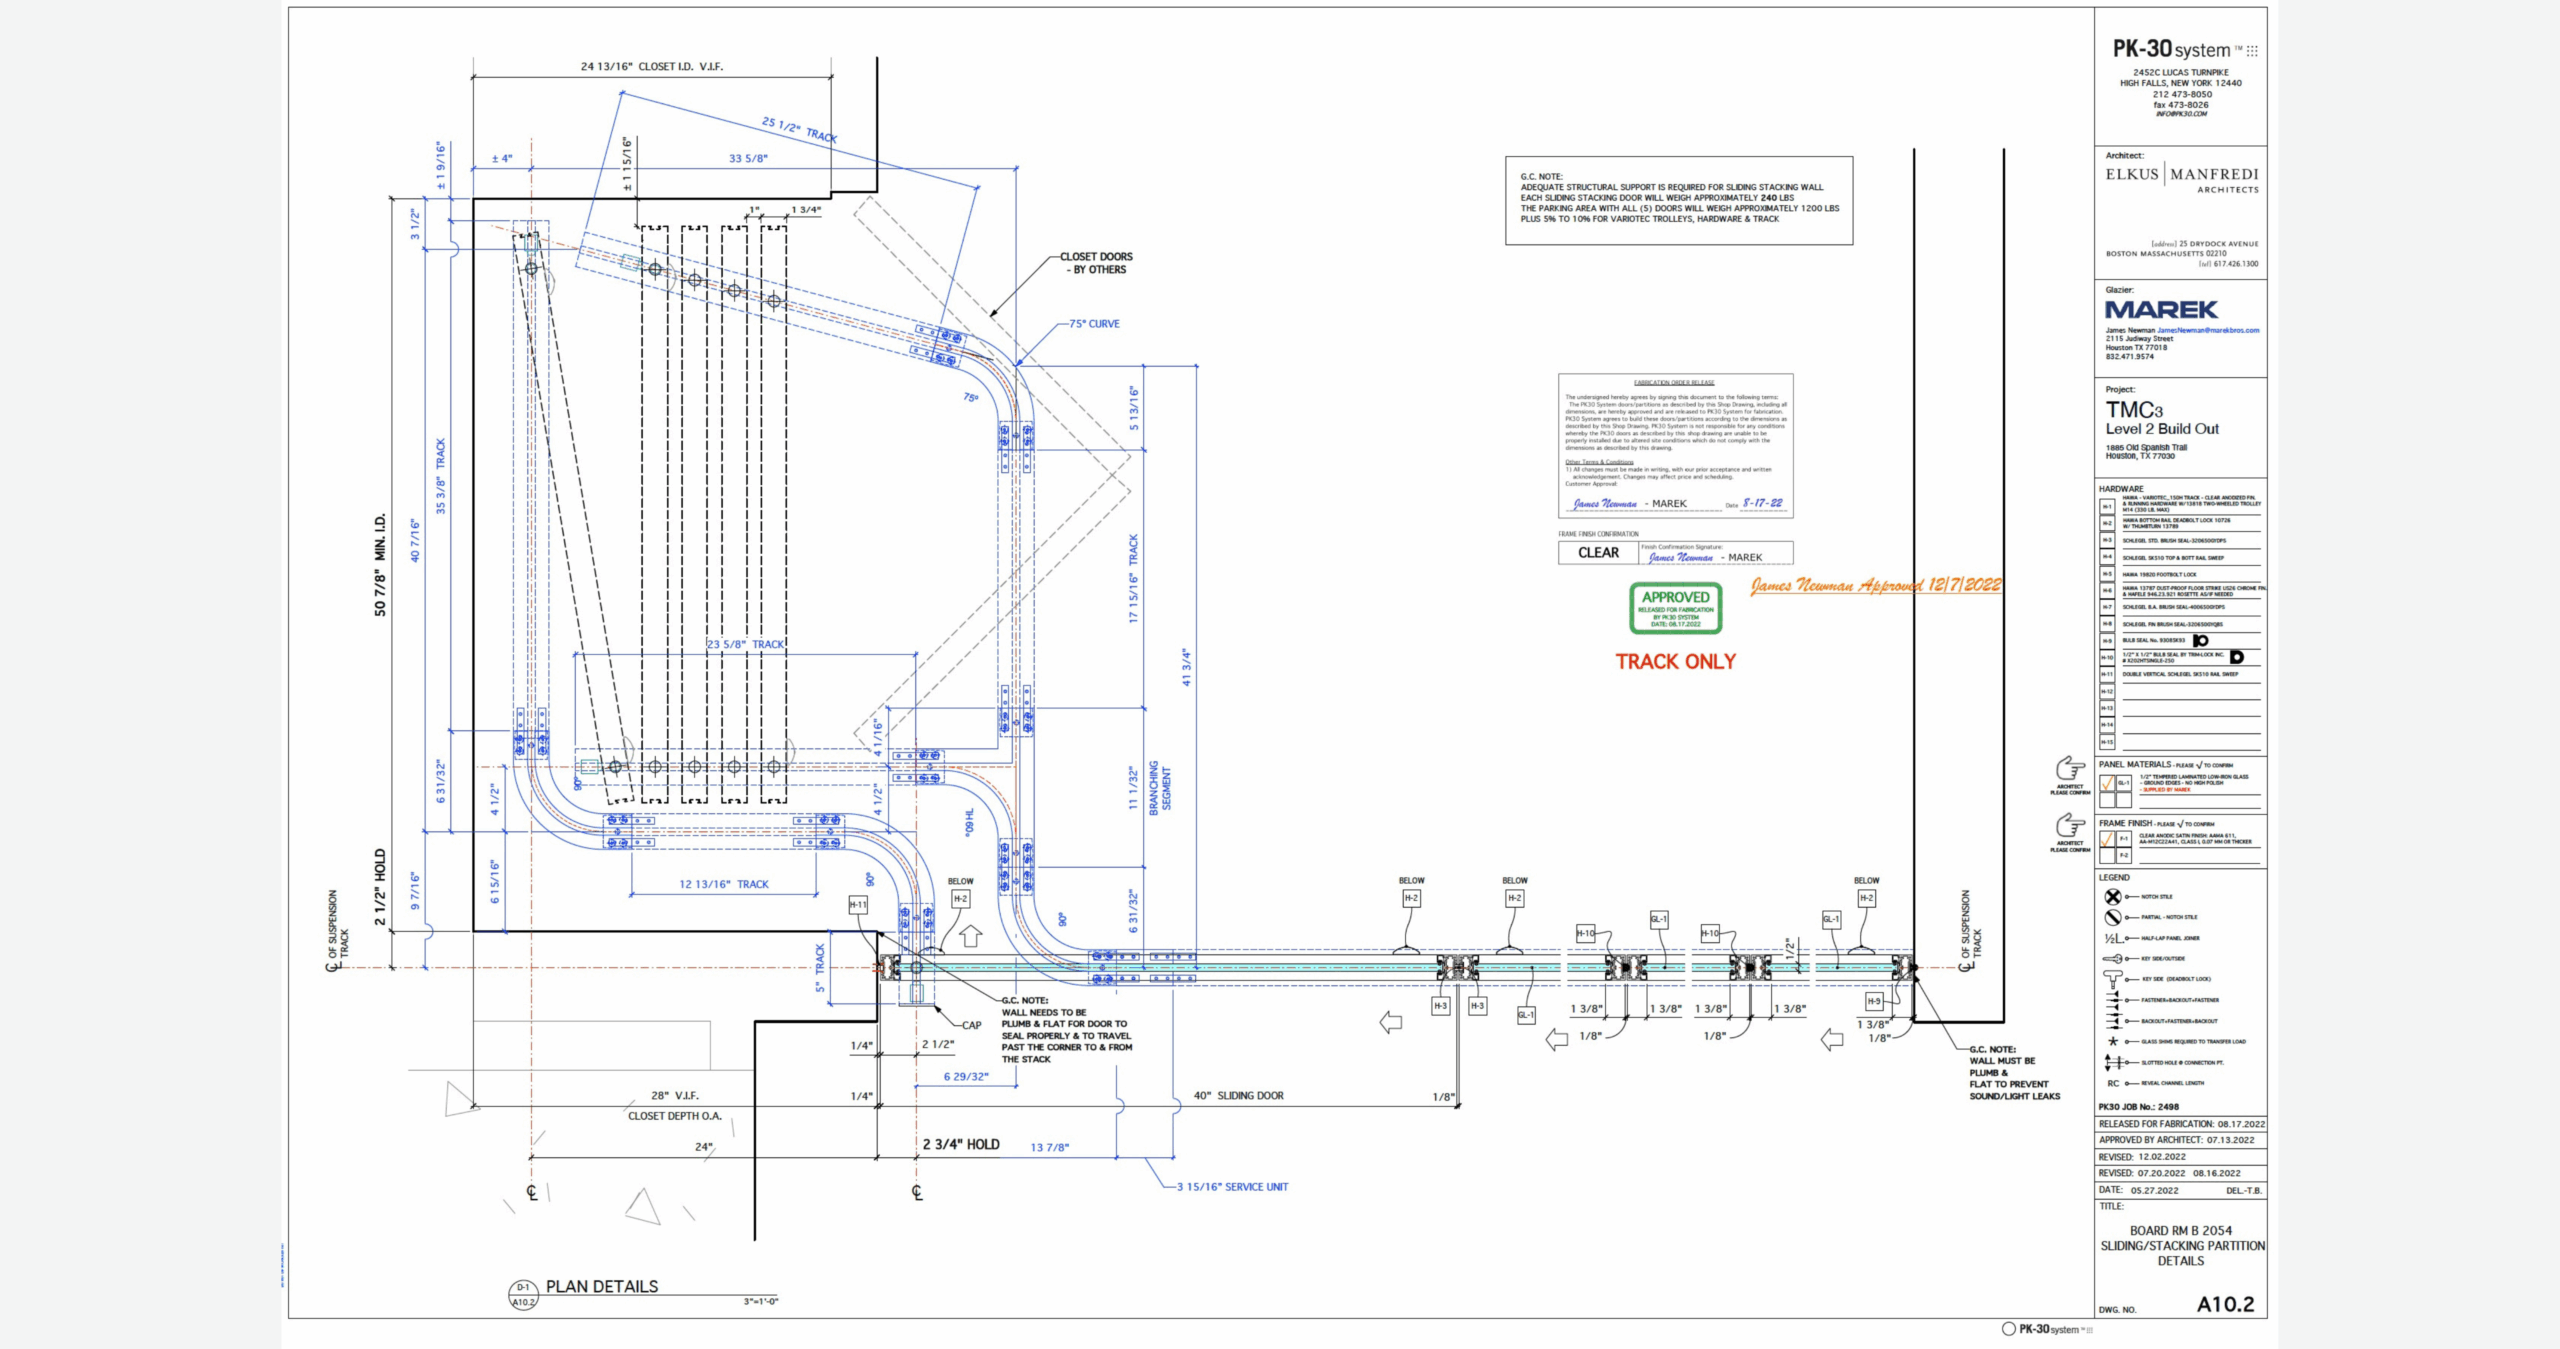Click the H-9 callout box on the plan
The height and width of the screenshot is (1349, 2560).
1874,1000
